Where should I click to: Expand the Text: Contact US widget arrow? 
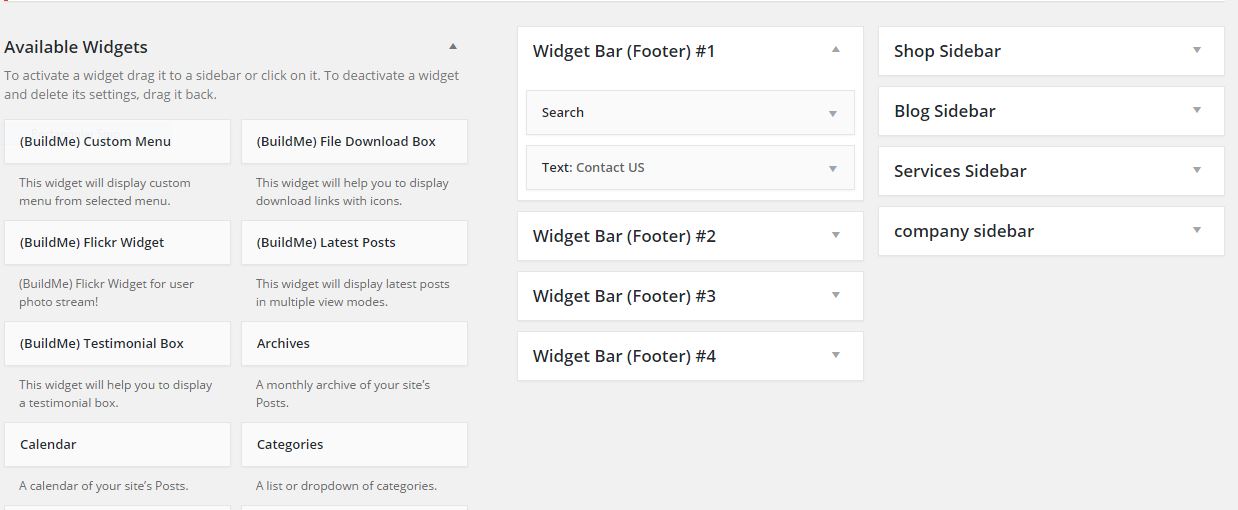click(x=832, y=168)
